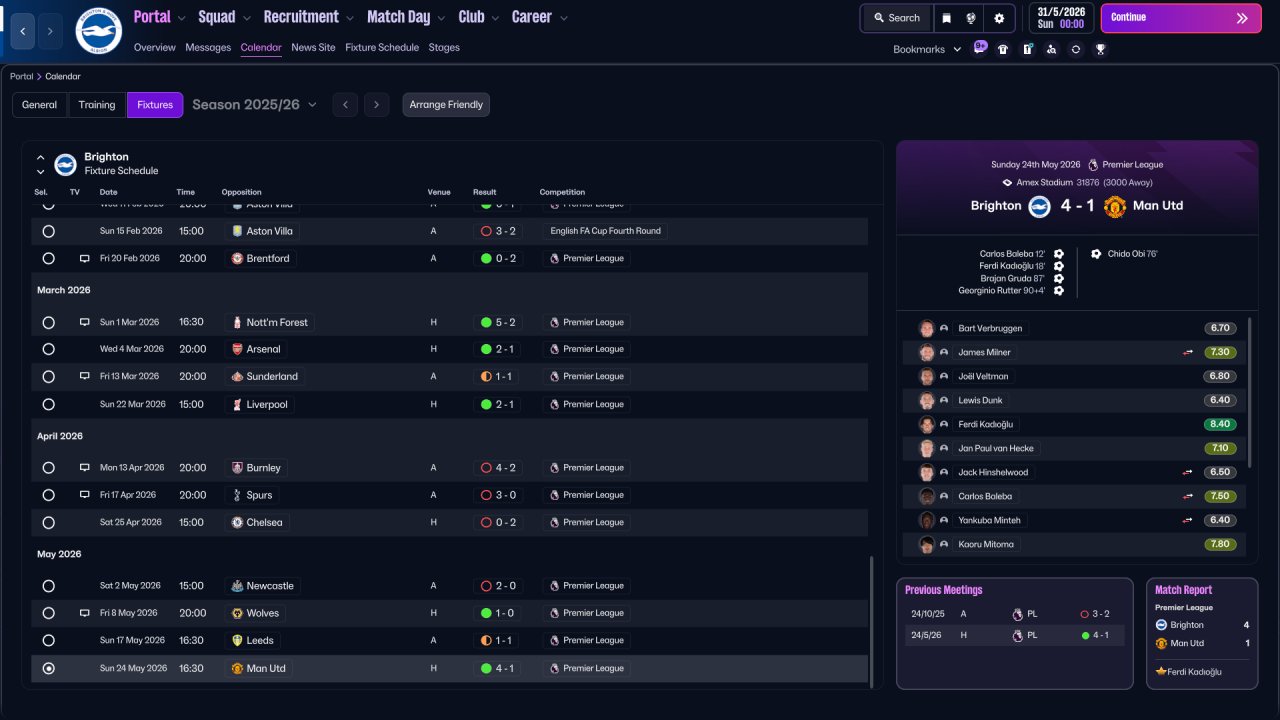
Task: Click the substitution icon next to James Milner
Action: coord(1188,352)
